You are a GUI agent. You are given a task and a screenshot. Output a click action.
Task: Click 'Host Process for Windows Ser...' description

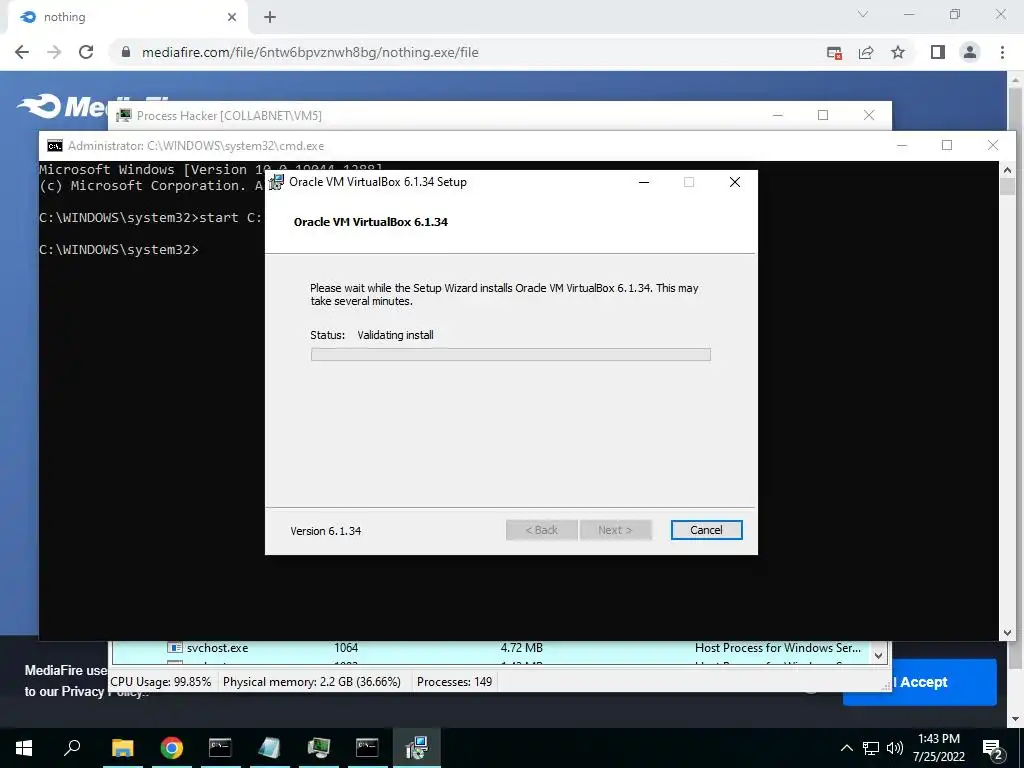tap(778, 648)
